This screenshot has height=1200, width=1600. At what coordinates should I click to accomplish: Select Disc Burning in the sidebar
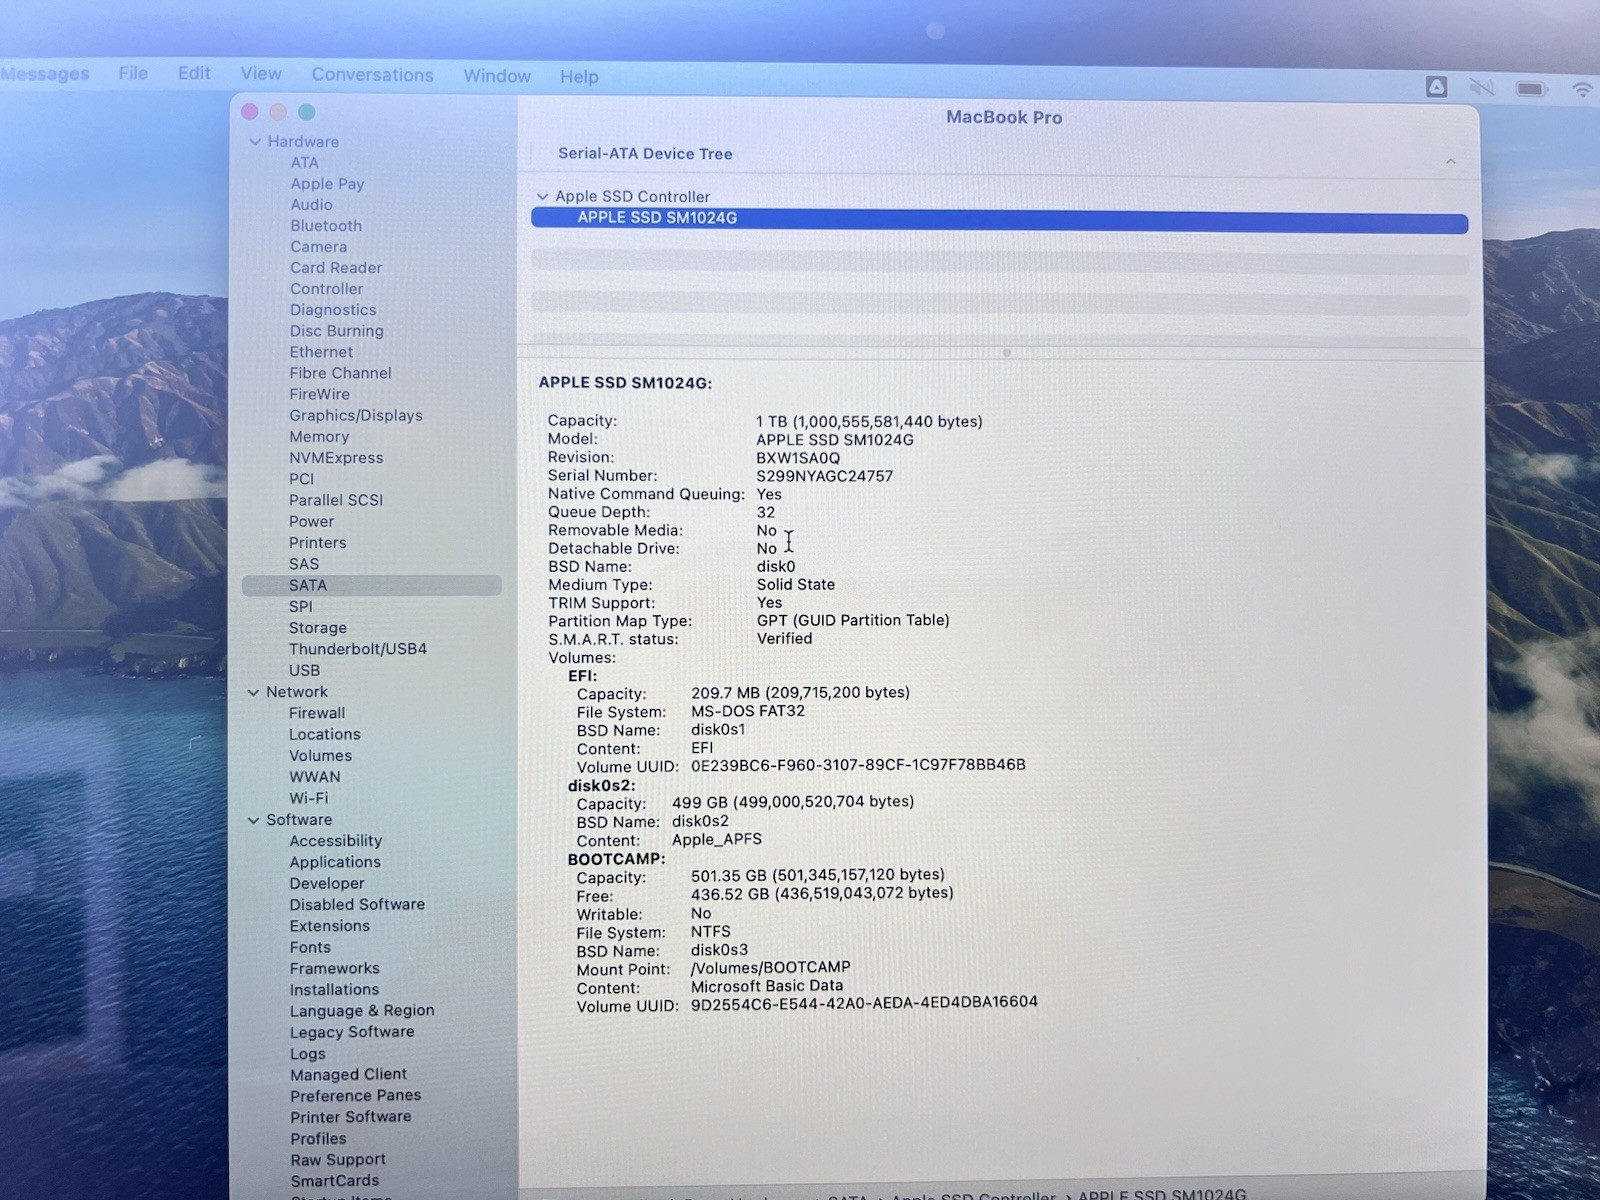[336, 331]
